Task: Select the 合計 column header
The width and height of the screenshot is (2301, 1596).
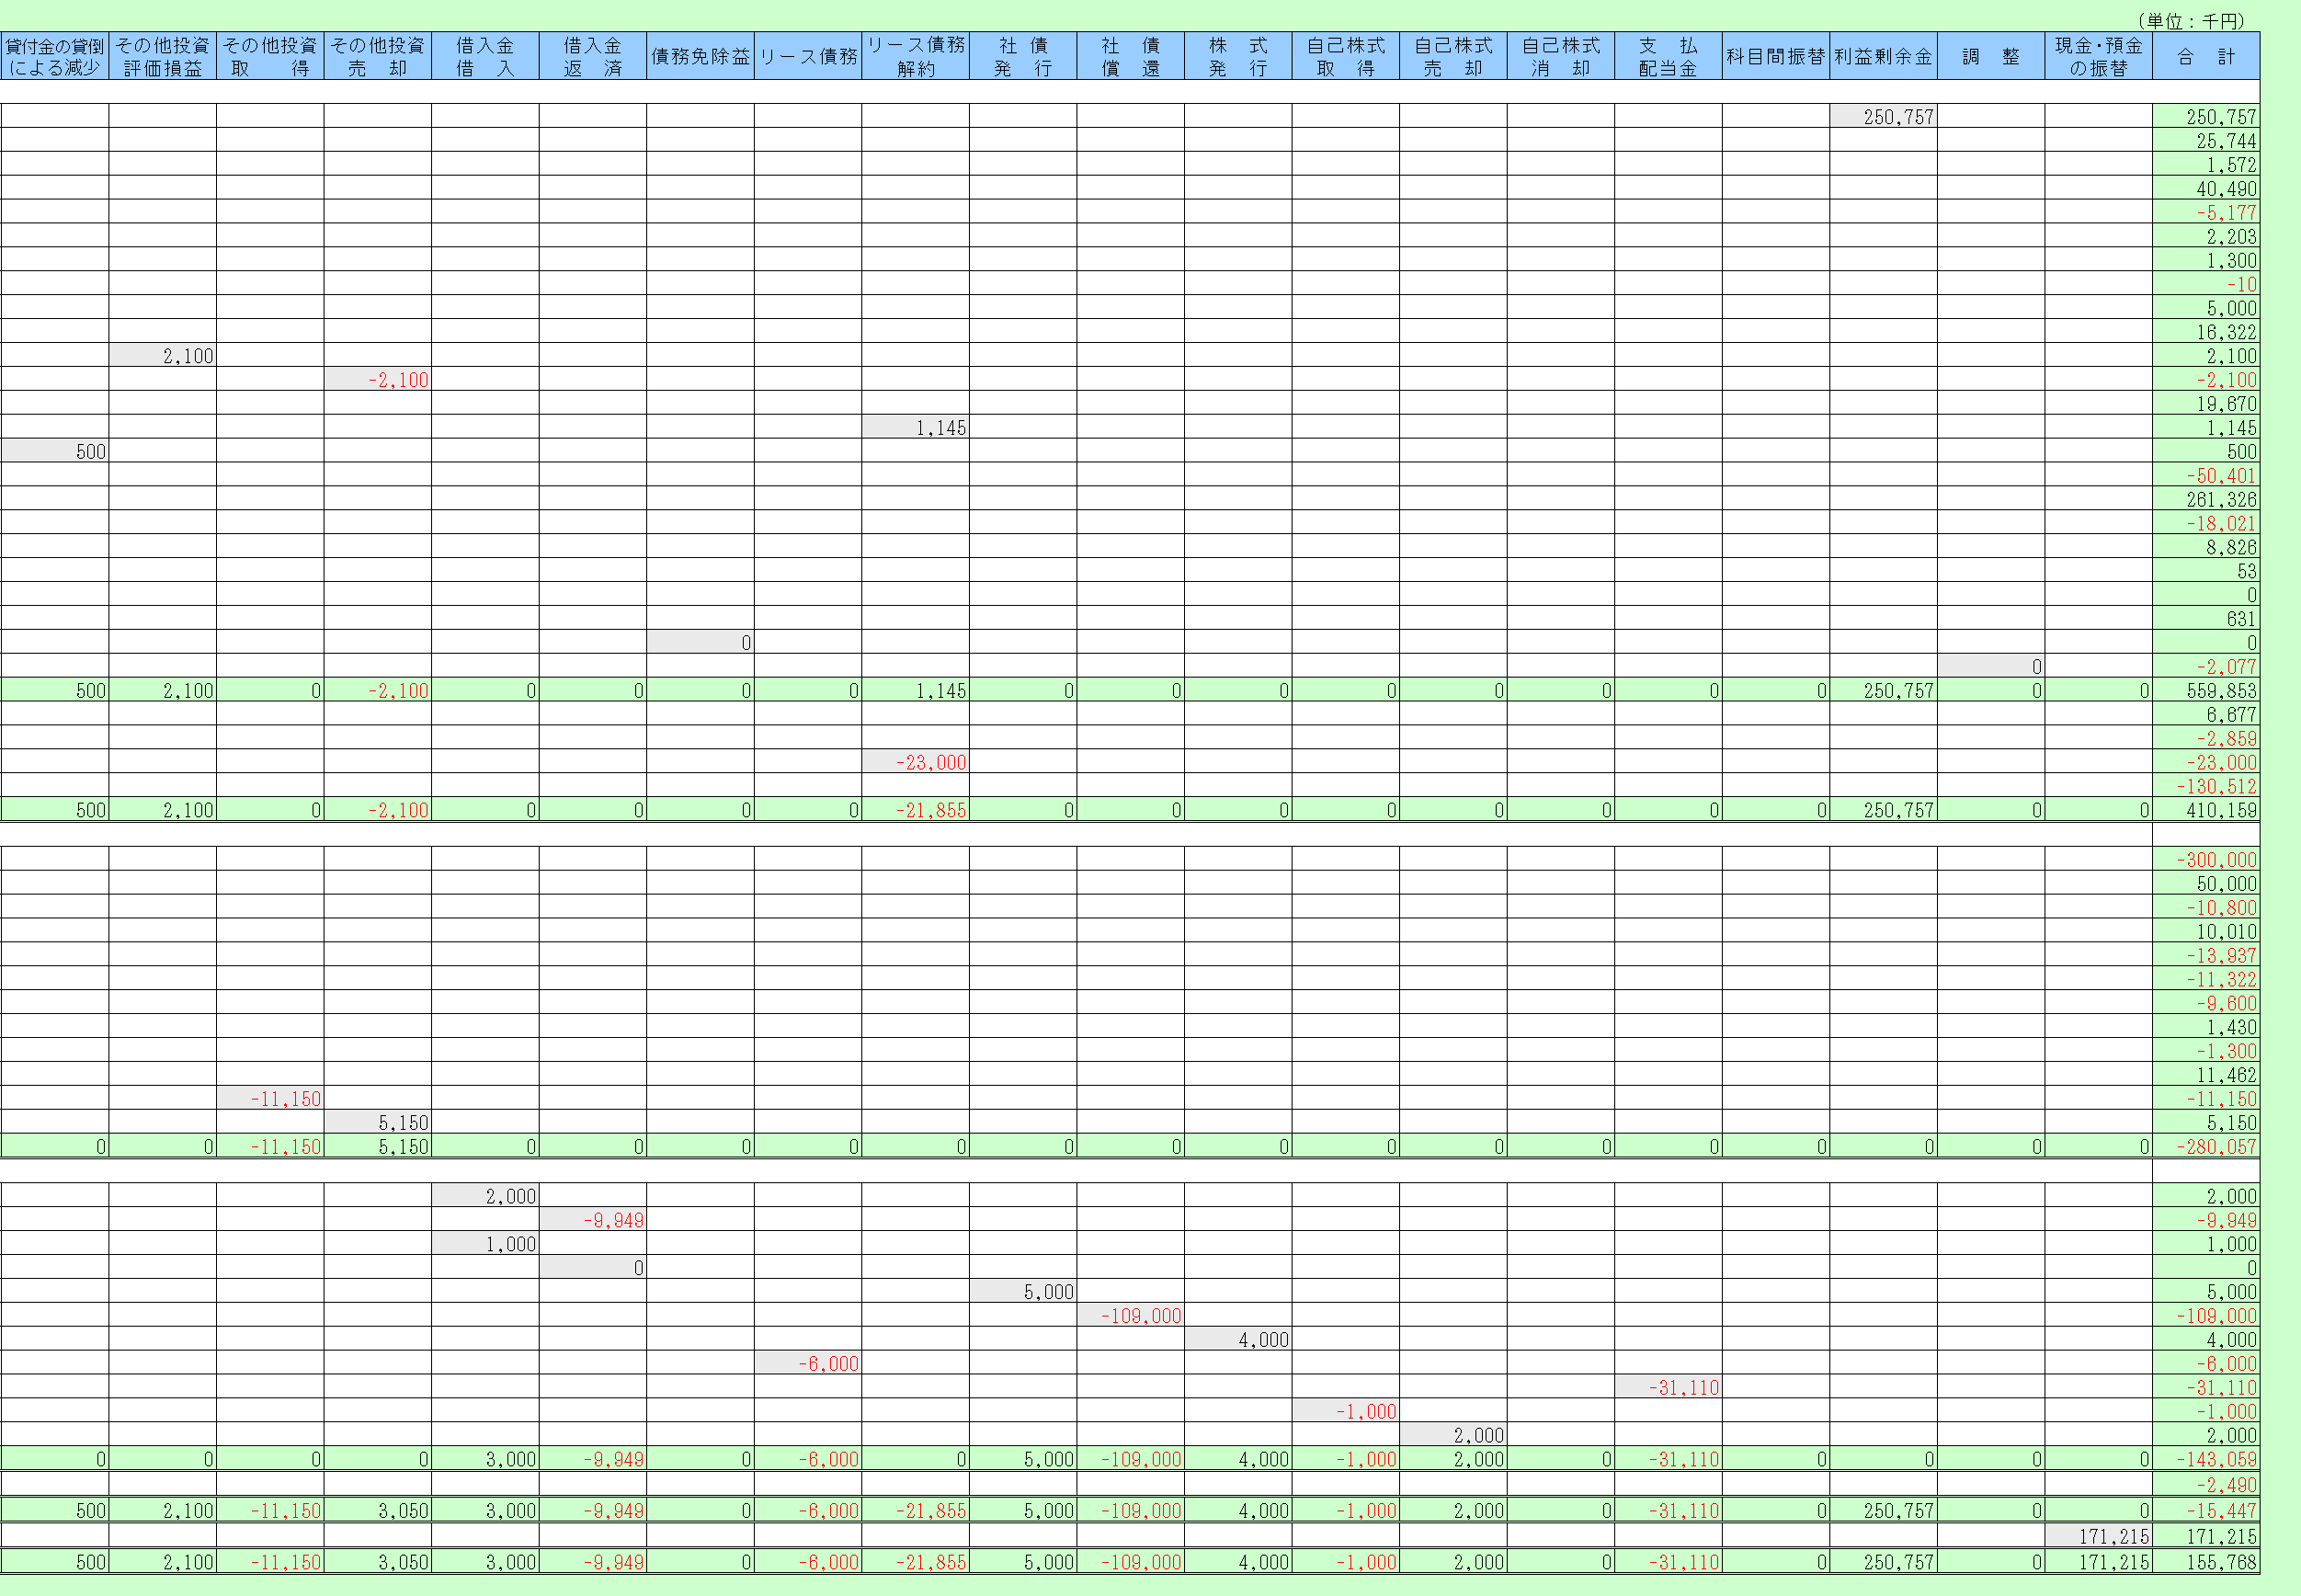Action: tap(2206, 56)
